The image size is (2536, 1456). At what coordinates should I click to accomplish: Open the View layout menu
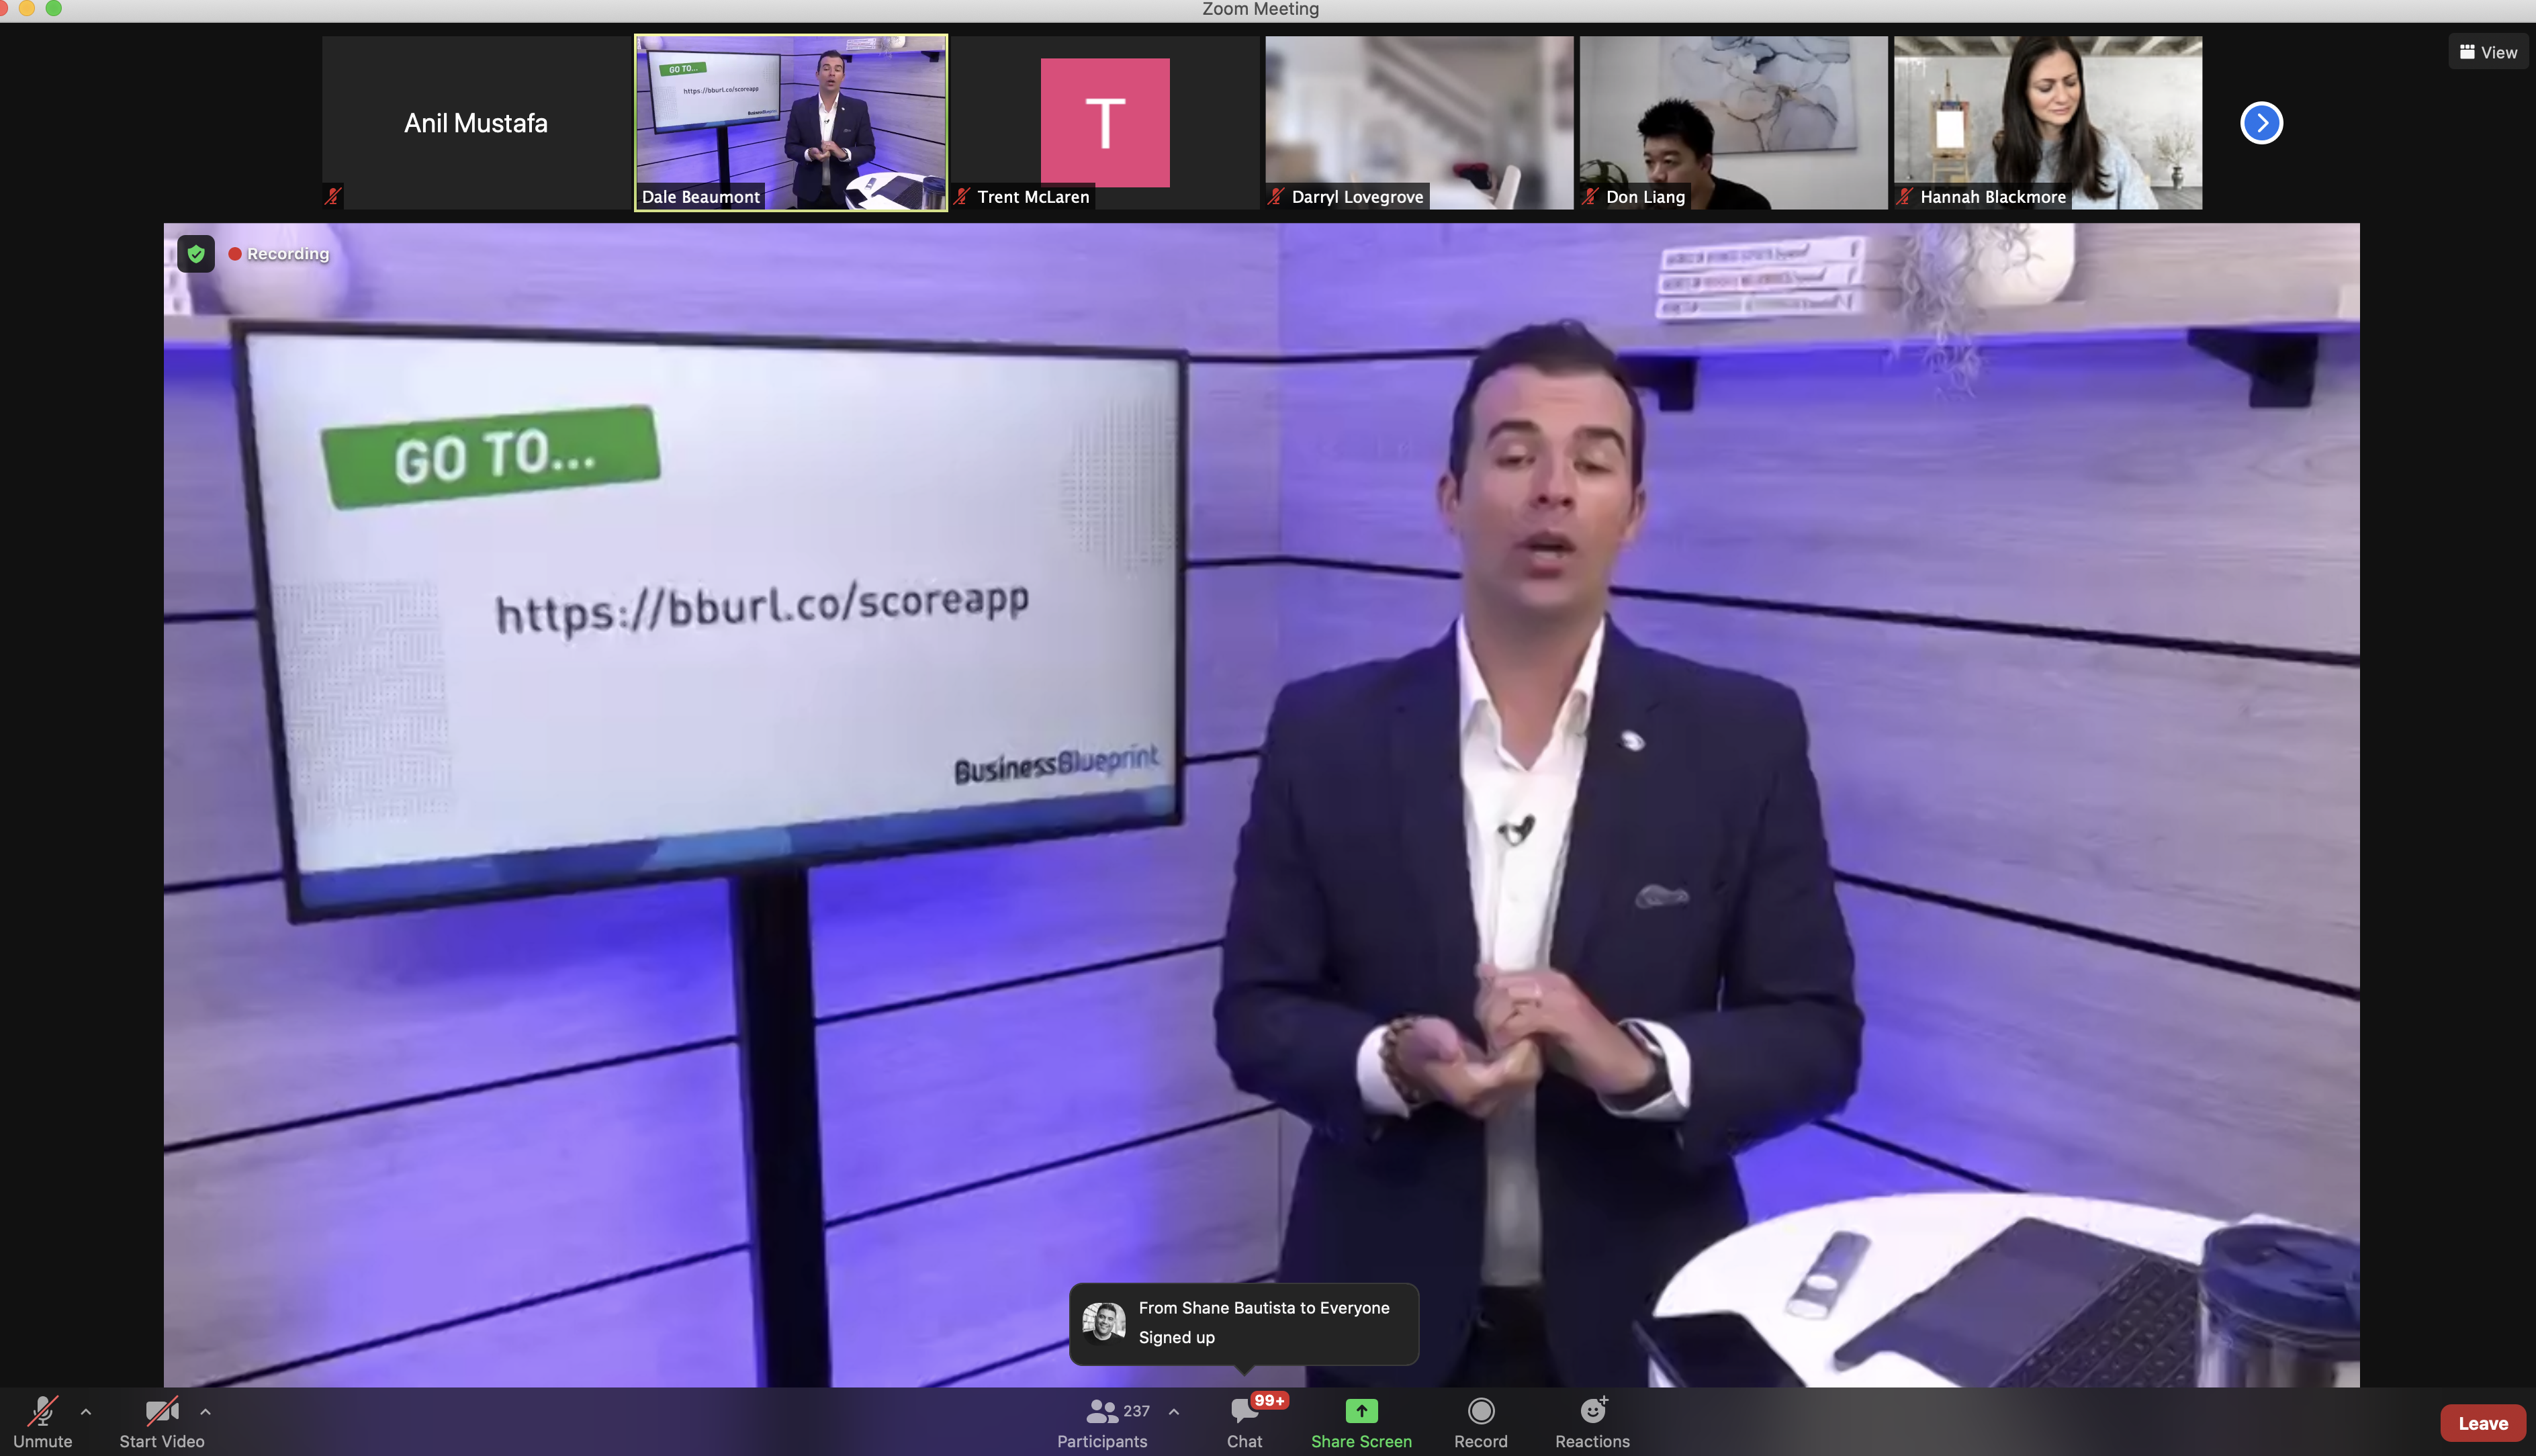pyautogui.click(x=2488, y=52)
